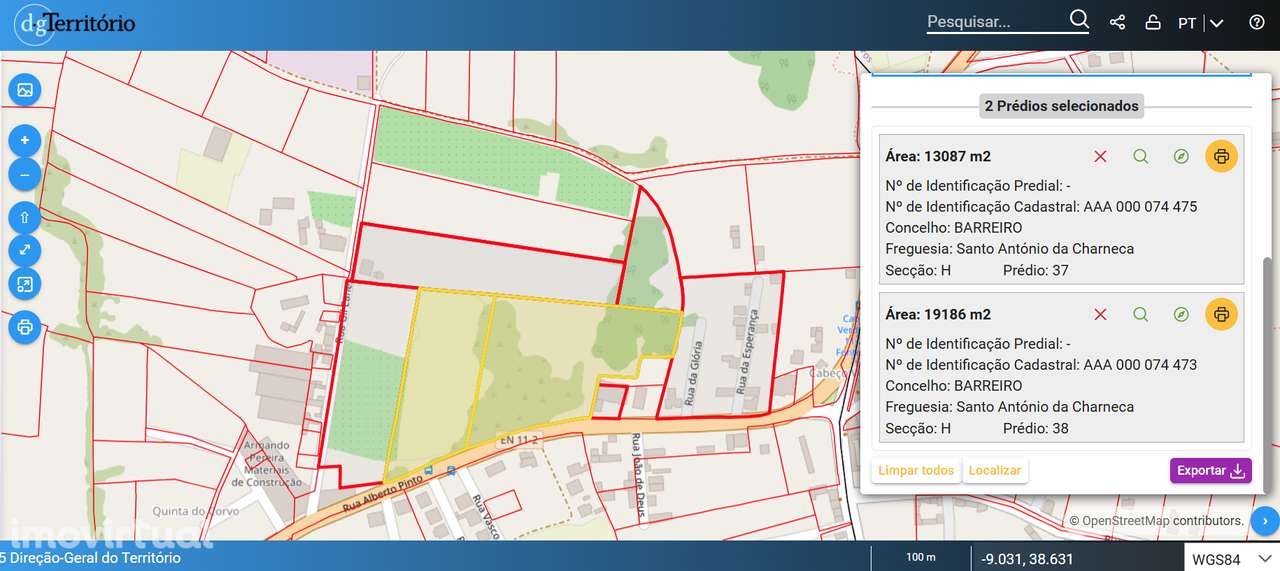Viewport: 1280px width, 571px height.
Task: Click the Localizar button
Action: (x=995, y=470)
